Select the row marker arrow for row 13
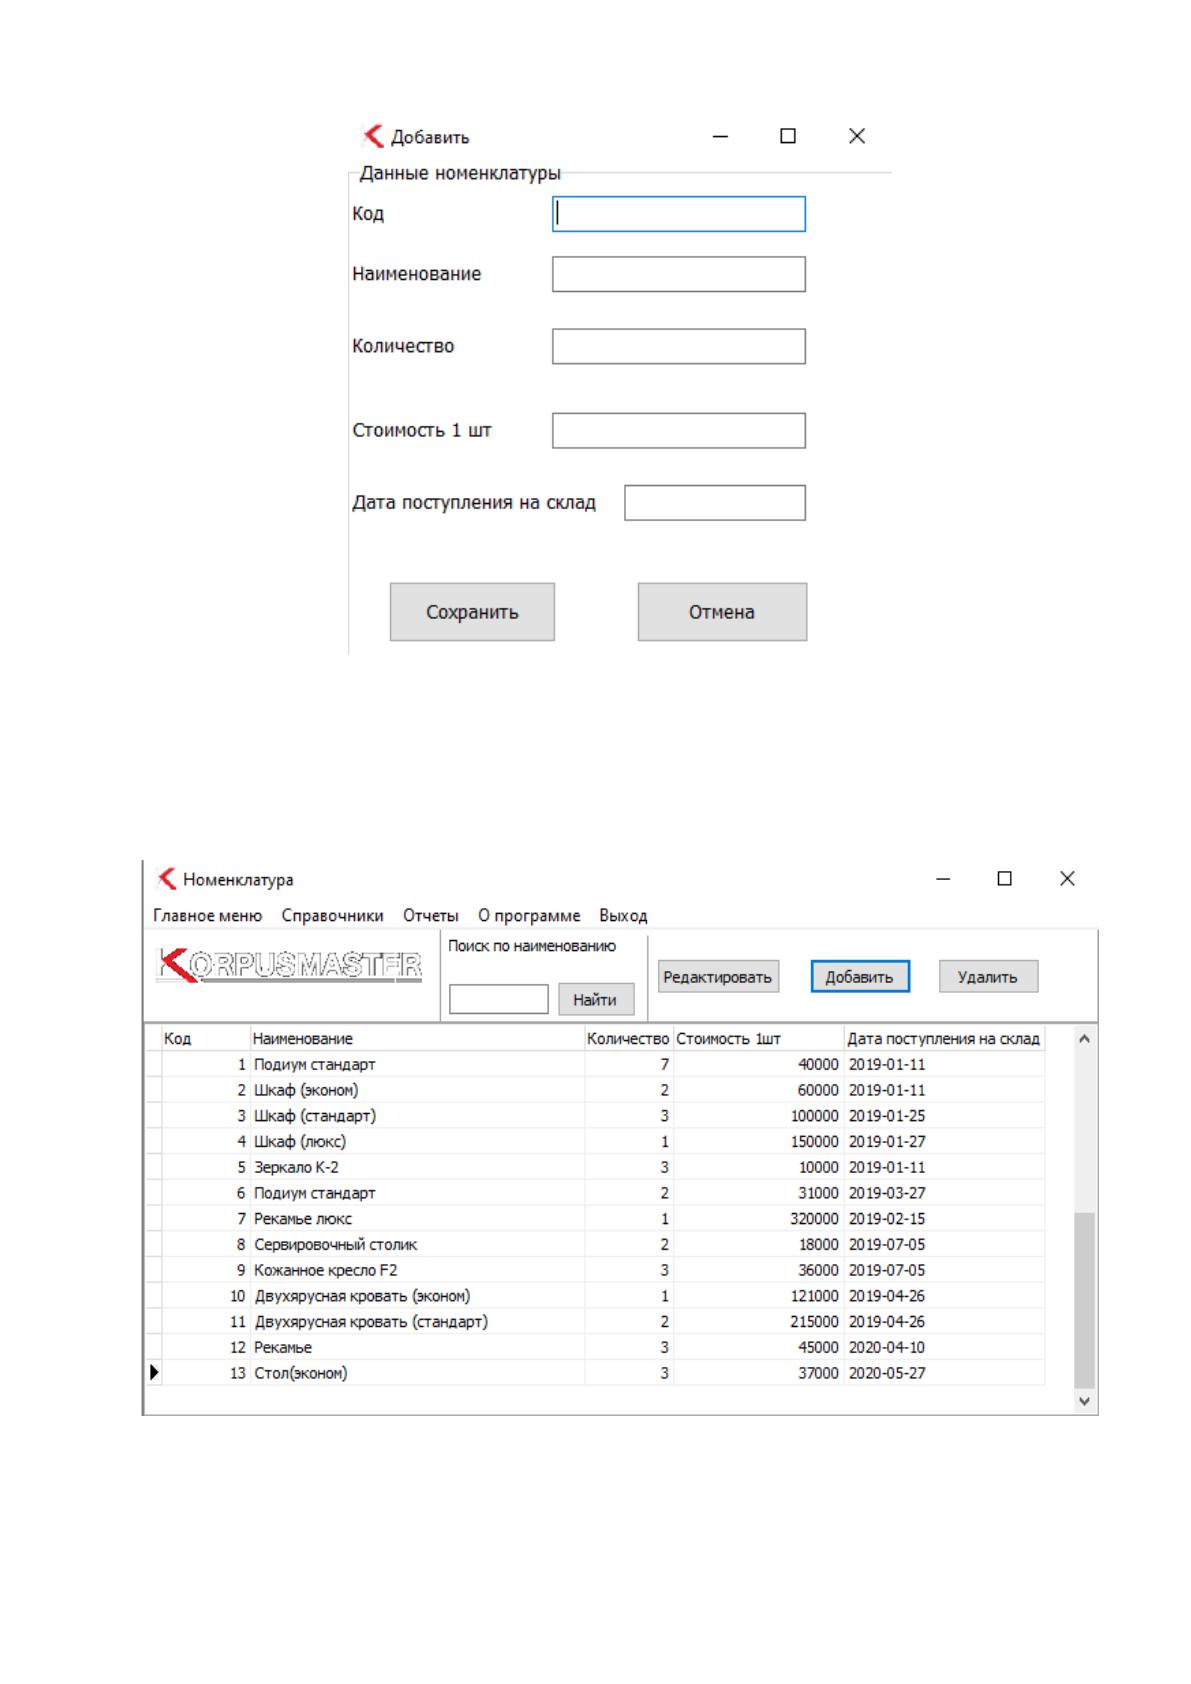This screenshot has width=1191, height=1684. (x=154, y=1372)
